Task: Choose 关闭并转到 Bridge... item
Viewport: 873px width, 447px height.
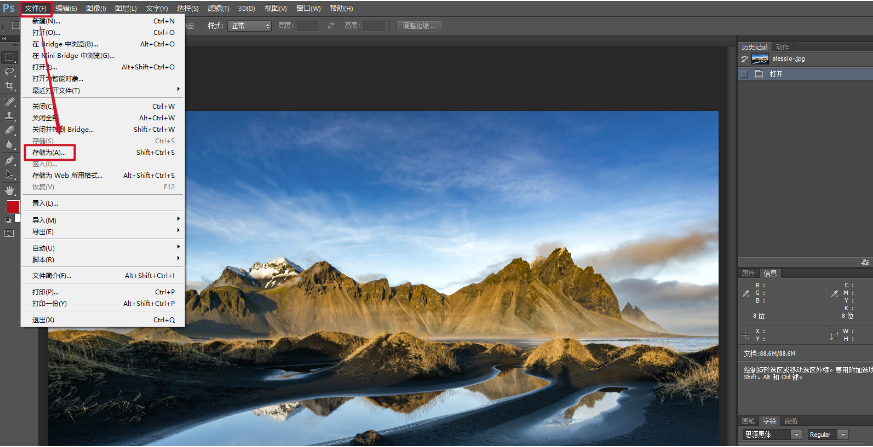Action: 103,129
